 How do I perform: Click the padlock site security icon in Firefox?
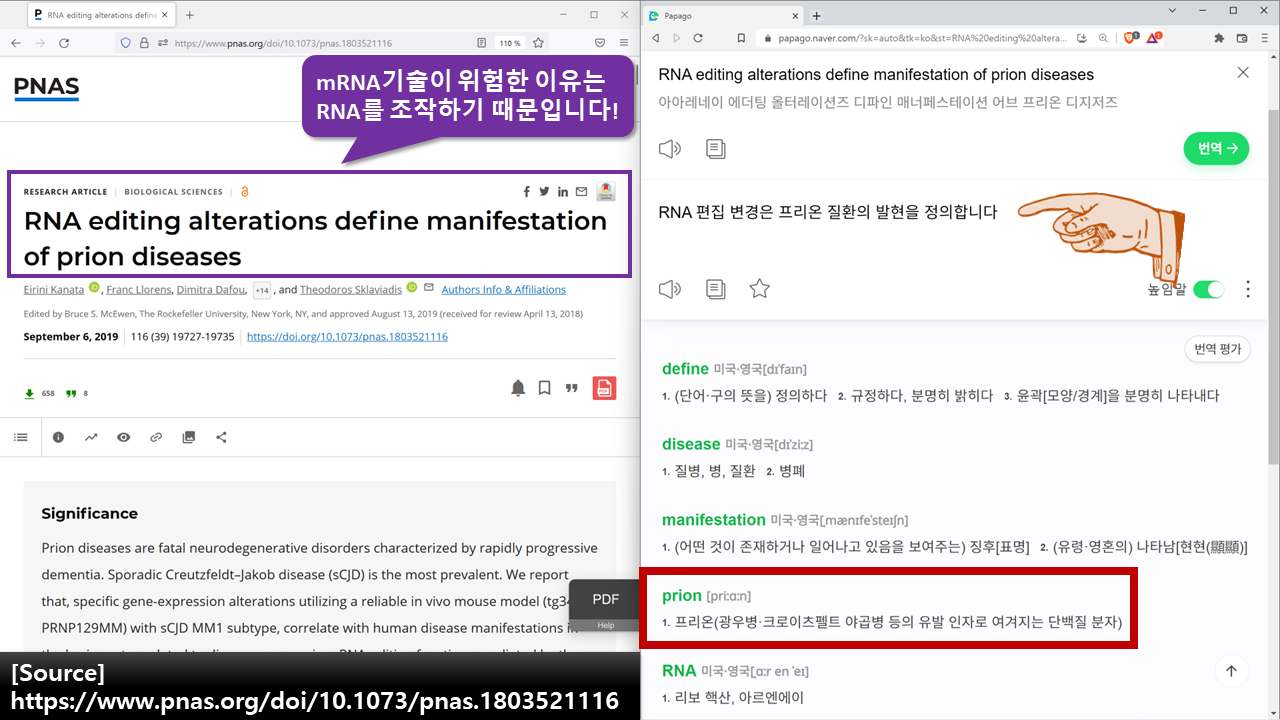pos(144,43)
